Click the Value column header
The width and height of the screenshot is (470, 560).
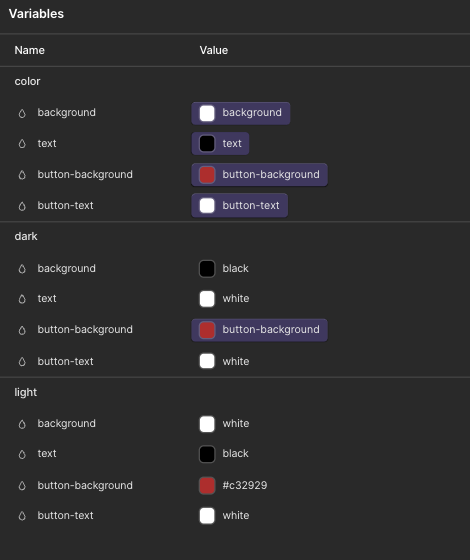[x=214, y=50]
